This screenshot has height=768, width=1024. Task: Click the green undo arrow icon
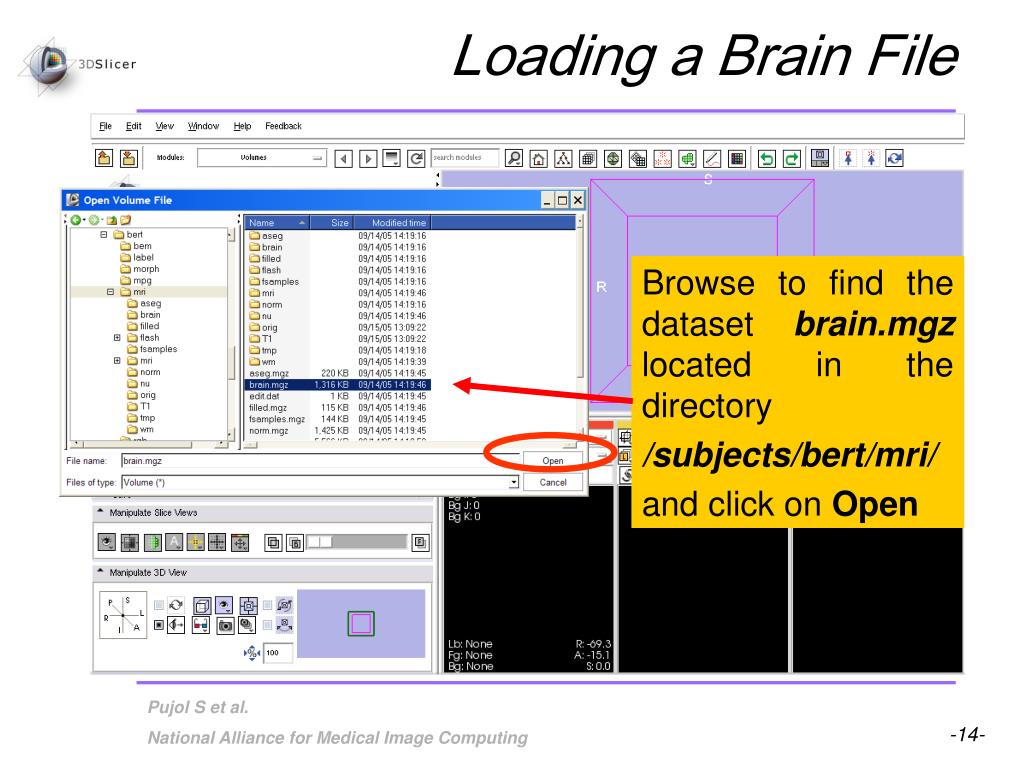(767, 159)
